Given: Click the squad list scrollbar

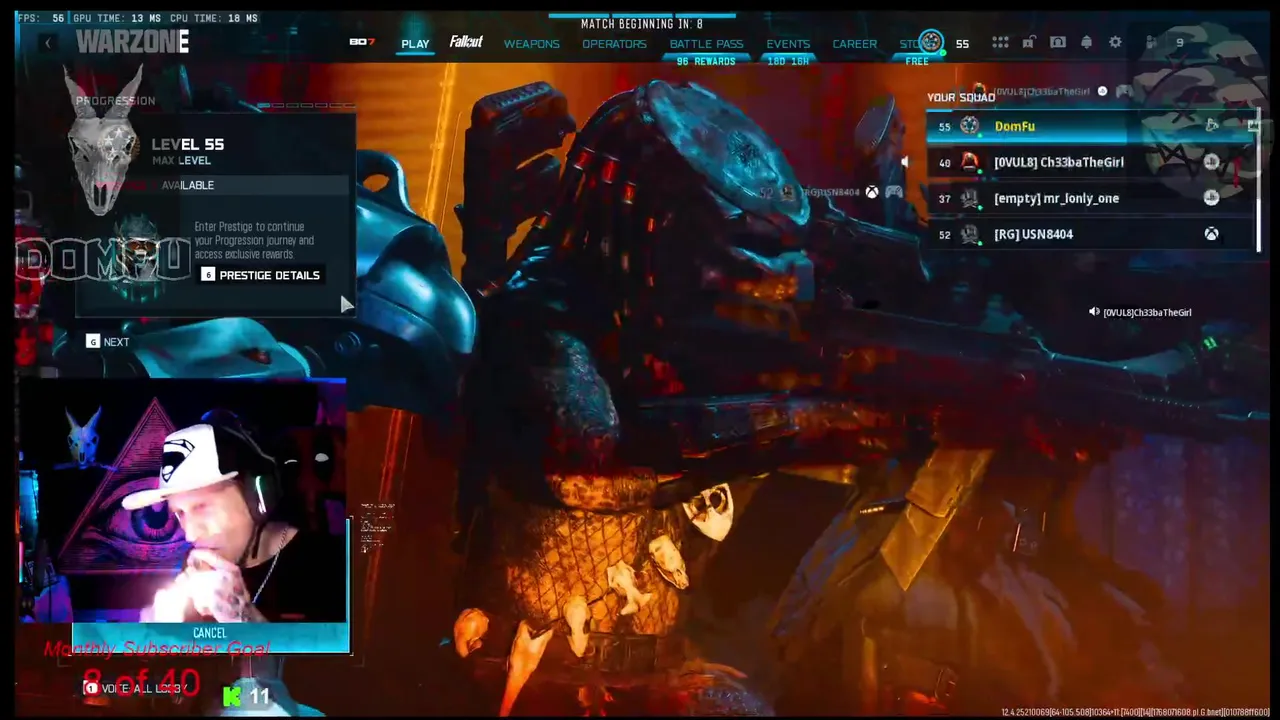Looking at the screenshot, I should point(1258,180).
